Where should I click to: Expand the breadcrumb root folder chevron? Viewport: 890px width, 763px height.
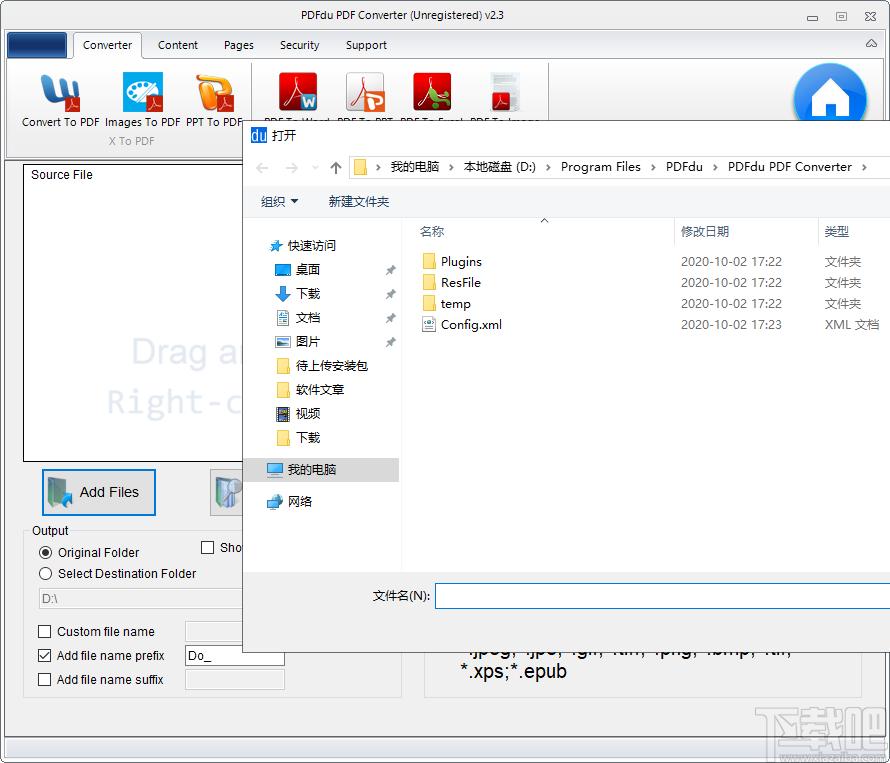tap(378, 167)
